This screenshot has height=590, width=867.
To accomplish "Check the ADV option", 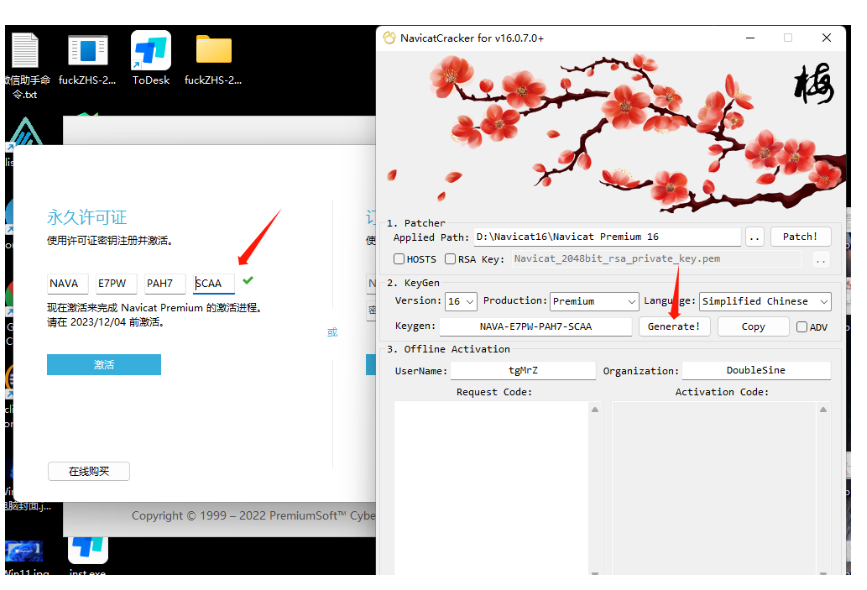I will pos(802,327).
